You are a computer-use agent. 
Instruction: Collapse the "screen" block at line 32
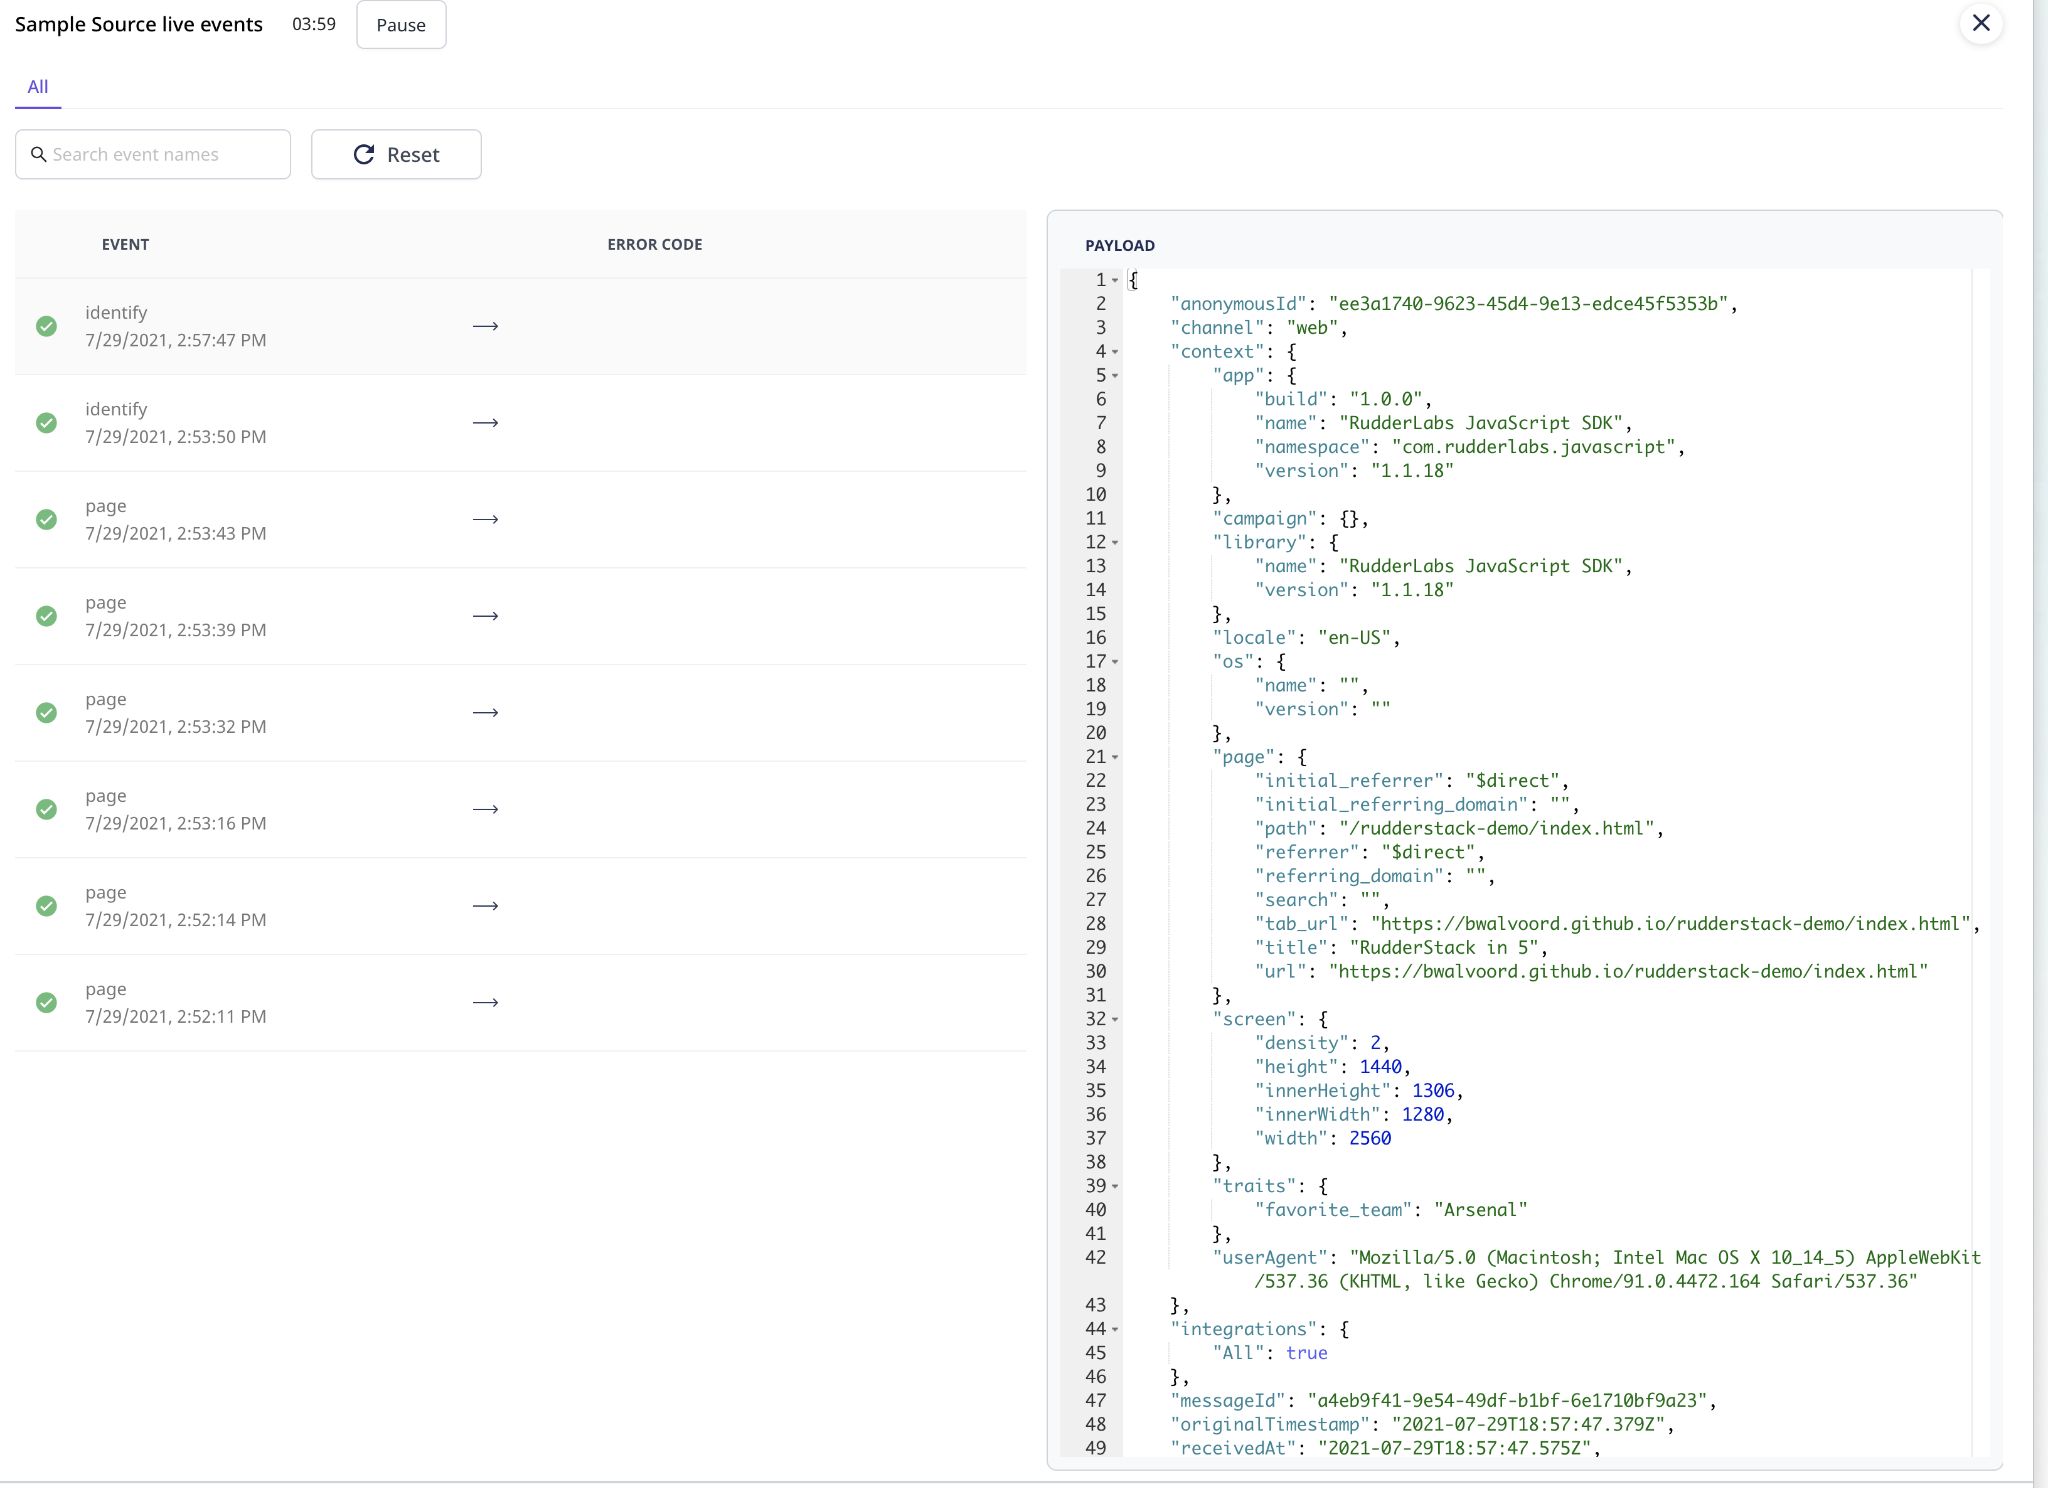click(1115, 1019)
